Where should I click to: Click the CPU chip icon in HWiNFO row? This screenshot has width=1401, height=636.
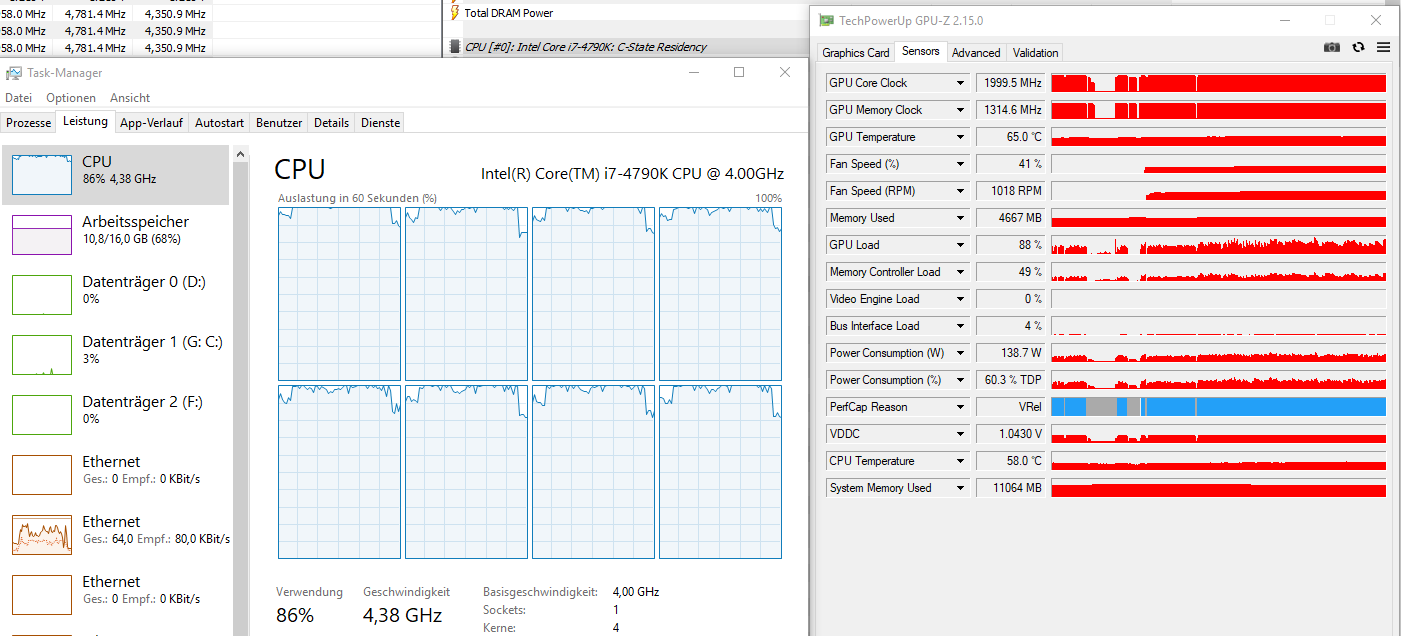455,47
